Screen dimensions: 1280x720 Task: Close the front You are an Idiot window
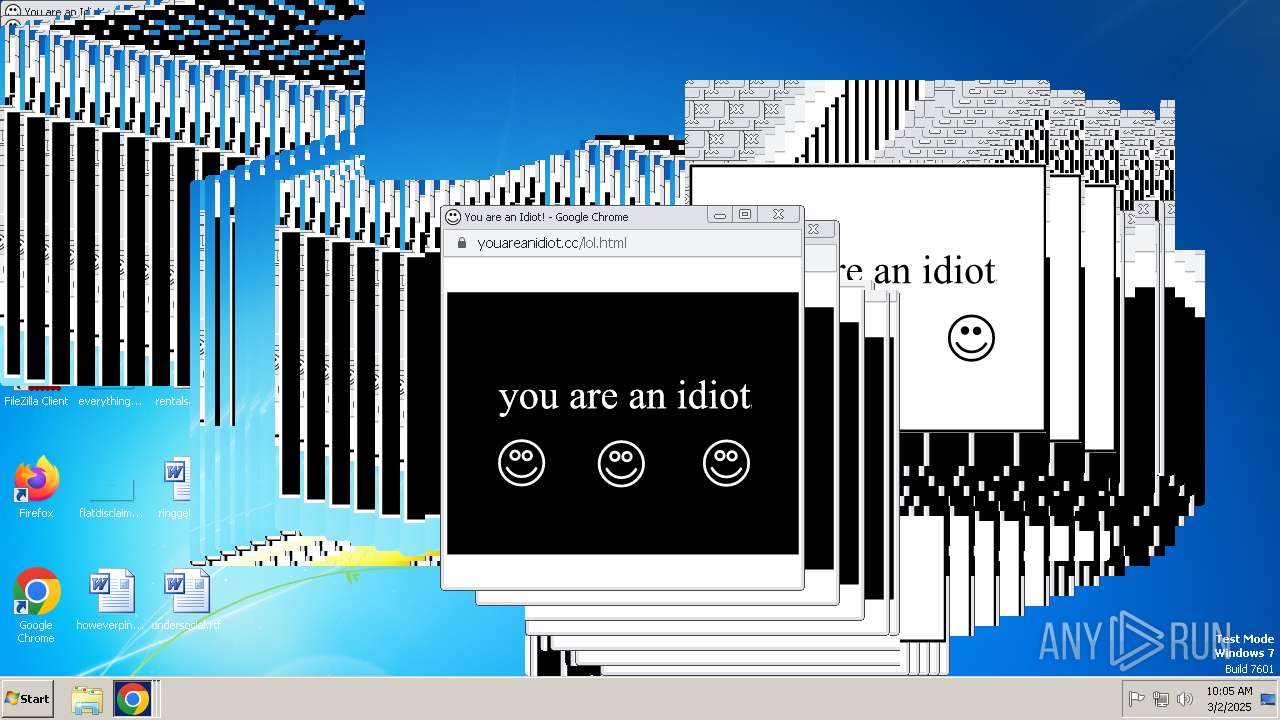coord(778,215)
